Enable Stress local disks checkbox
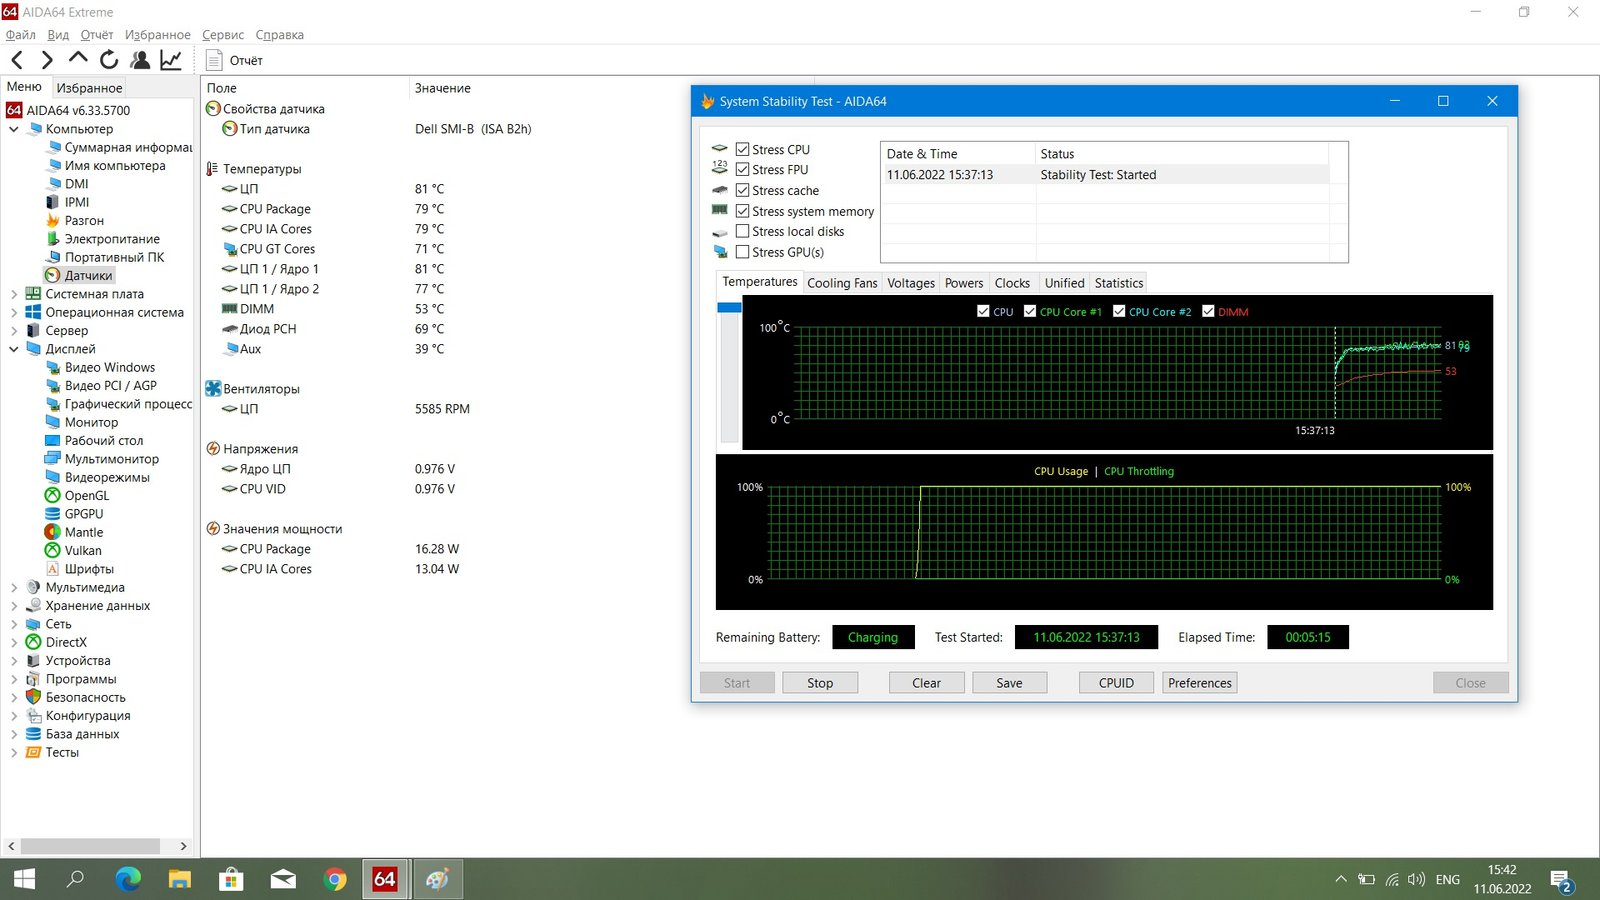Viewport: 1600px width, 900px height. pyautogui.click(x=742, y=231)
